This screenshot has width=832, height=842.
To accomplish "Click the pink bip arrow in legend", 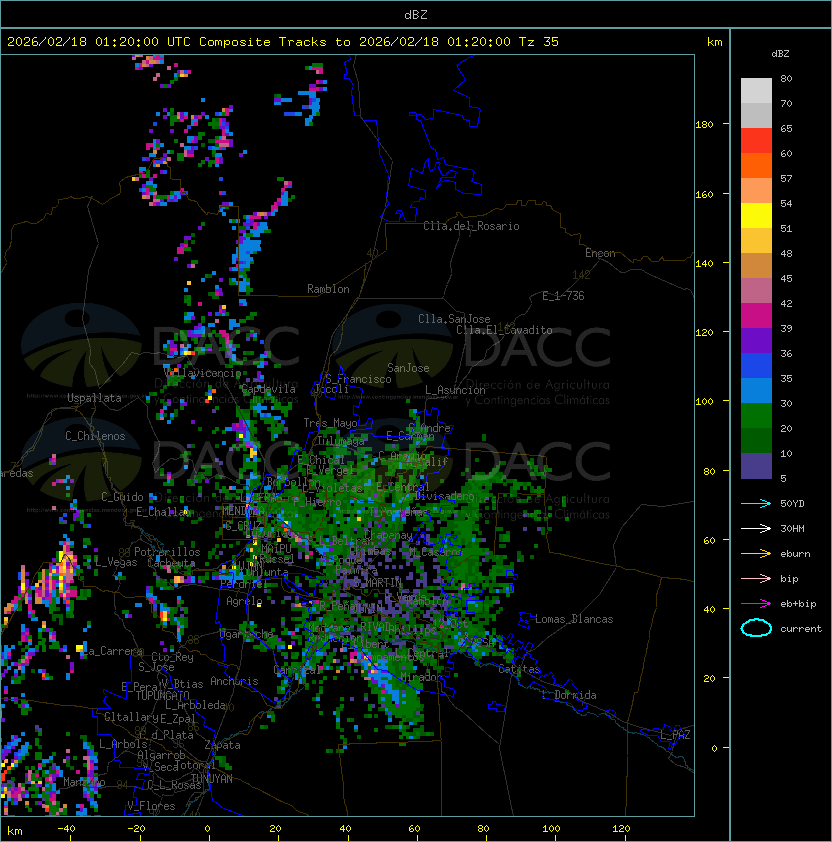I will point(756,578).
